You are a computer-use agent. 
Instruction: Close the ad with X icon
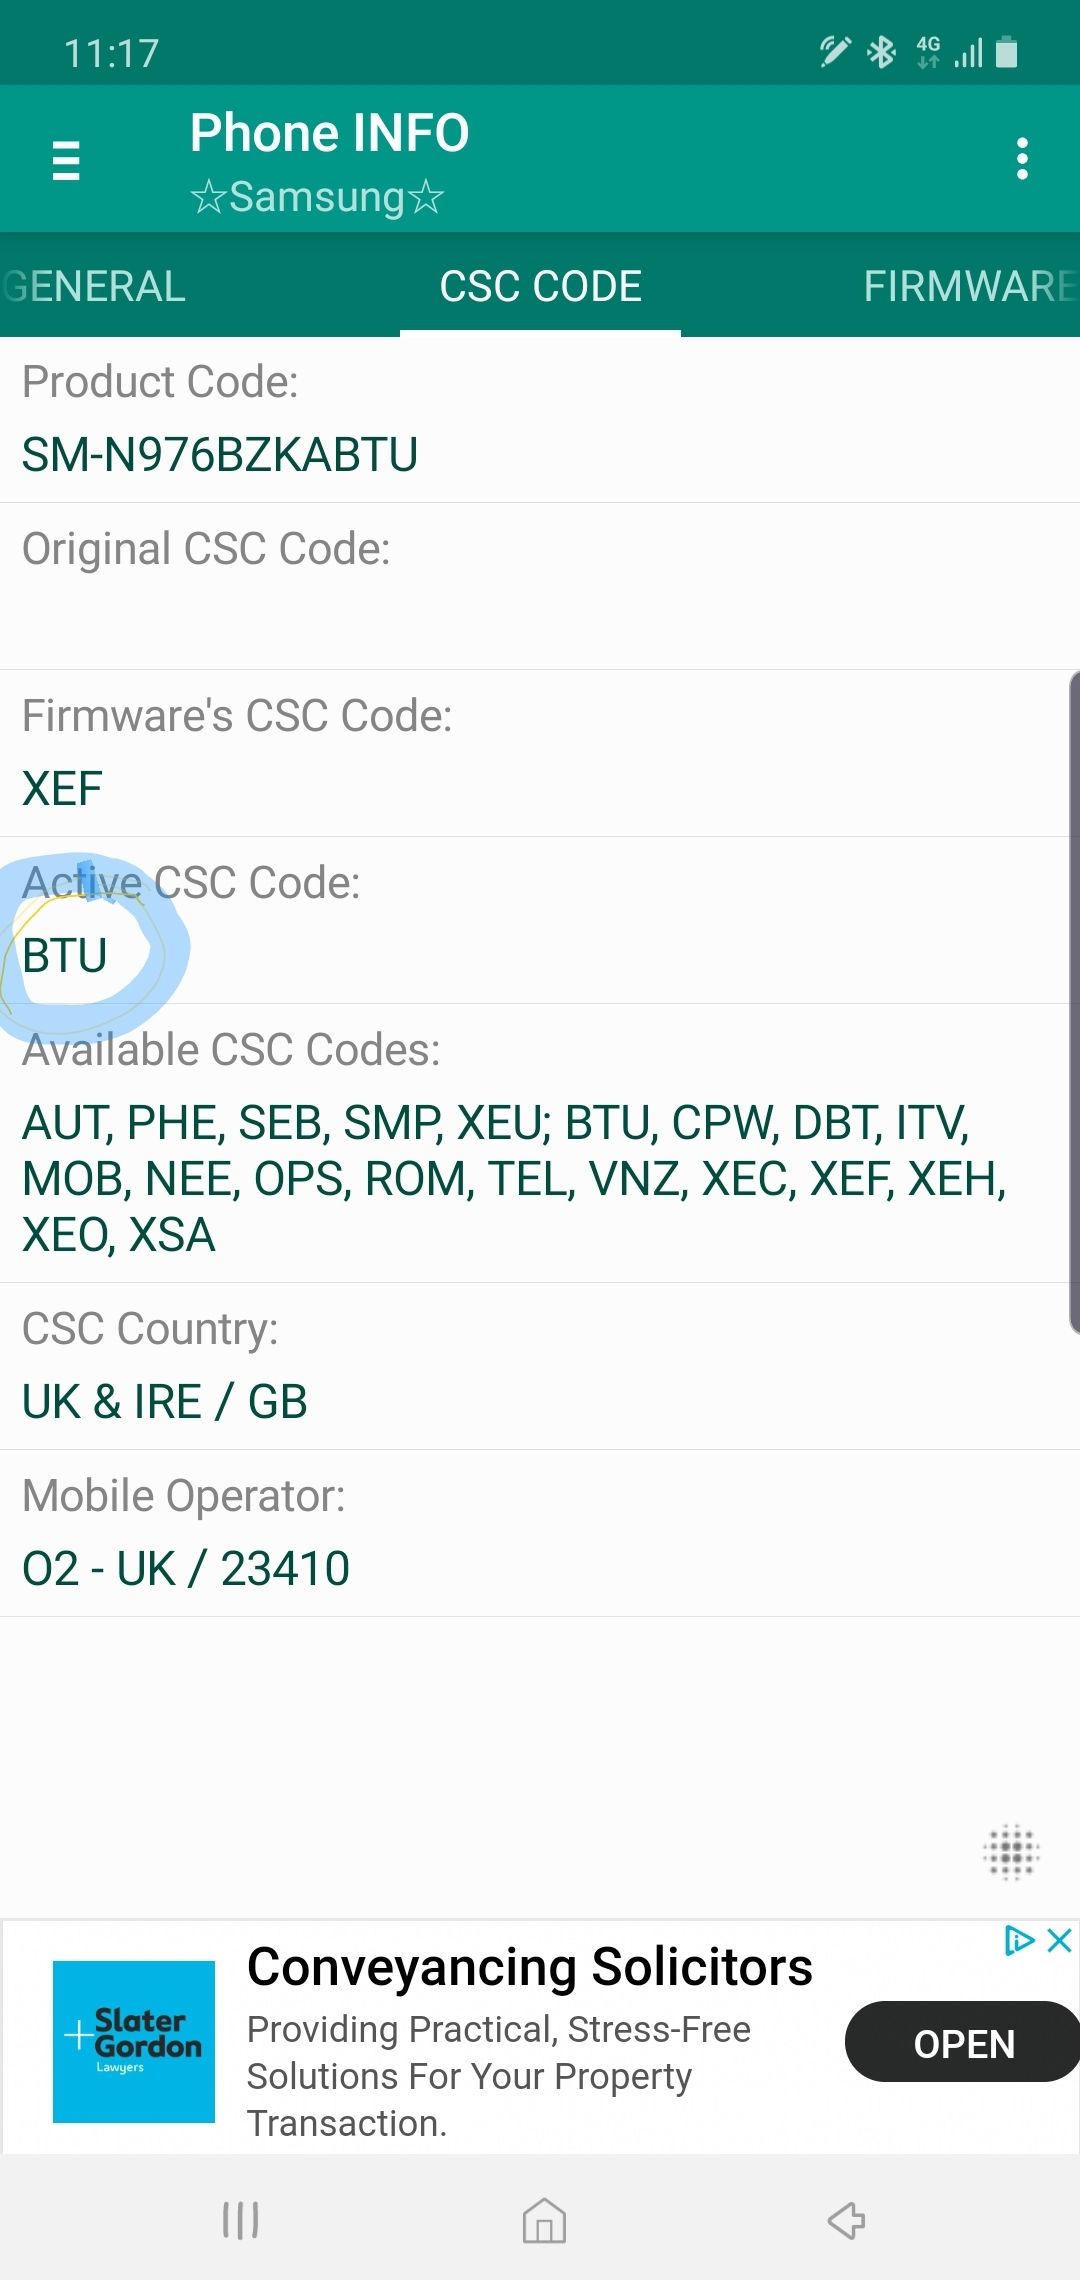(1059, 1941)
